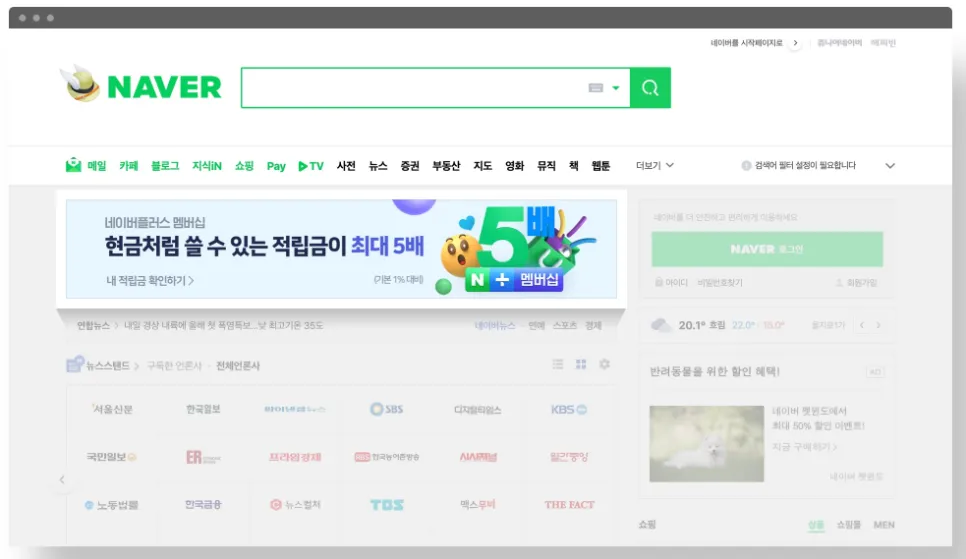Open the 연합뉴스 headline source link
Viewport: 966px width, 559px height.
[x=93, y=325]
